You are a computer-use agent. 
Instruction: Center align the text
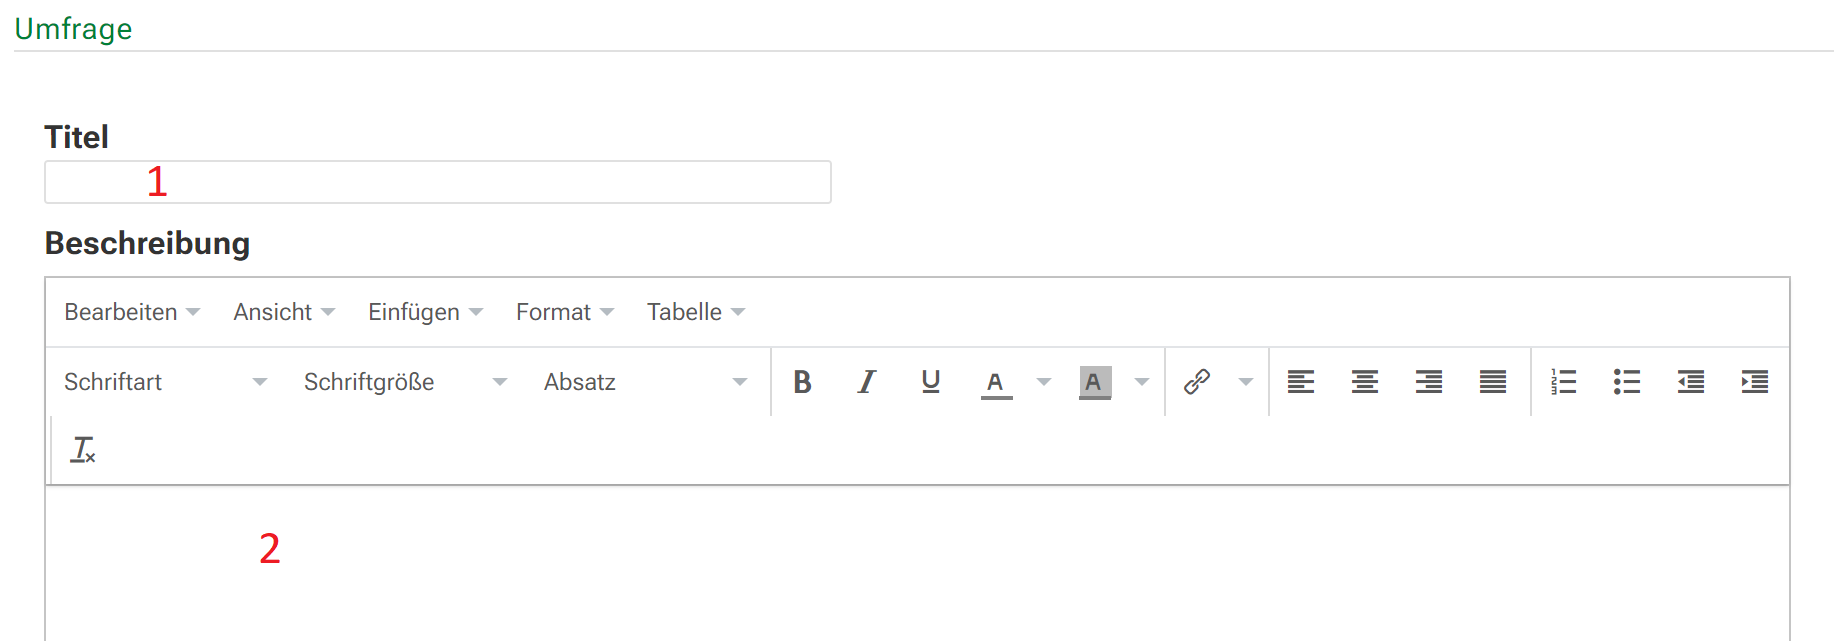click(x=1364, y=382)
